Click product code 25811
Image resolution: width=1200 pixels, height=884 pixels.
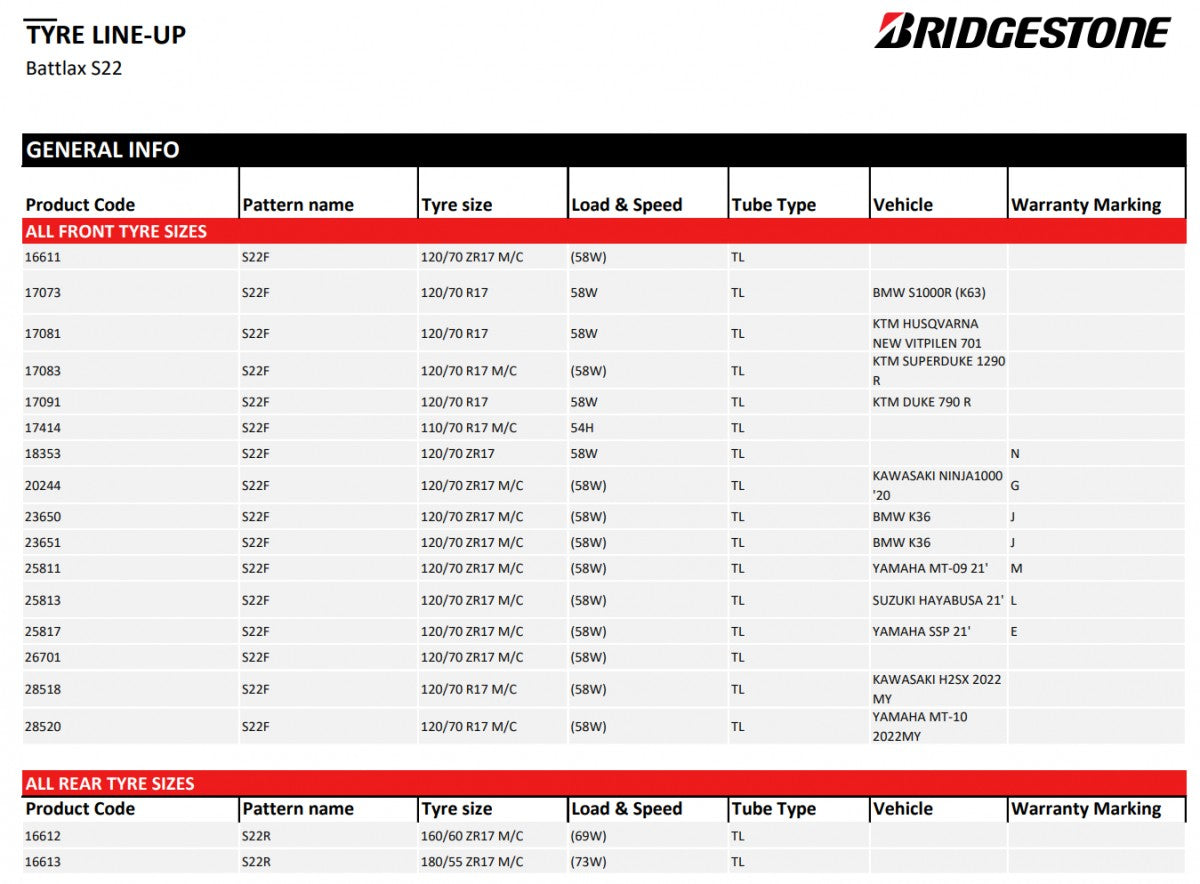(43, 569)
